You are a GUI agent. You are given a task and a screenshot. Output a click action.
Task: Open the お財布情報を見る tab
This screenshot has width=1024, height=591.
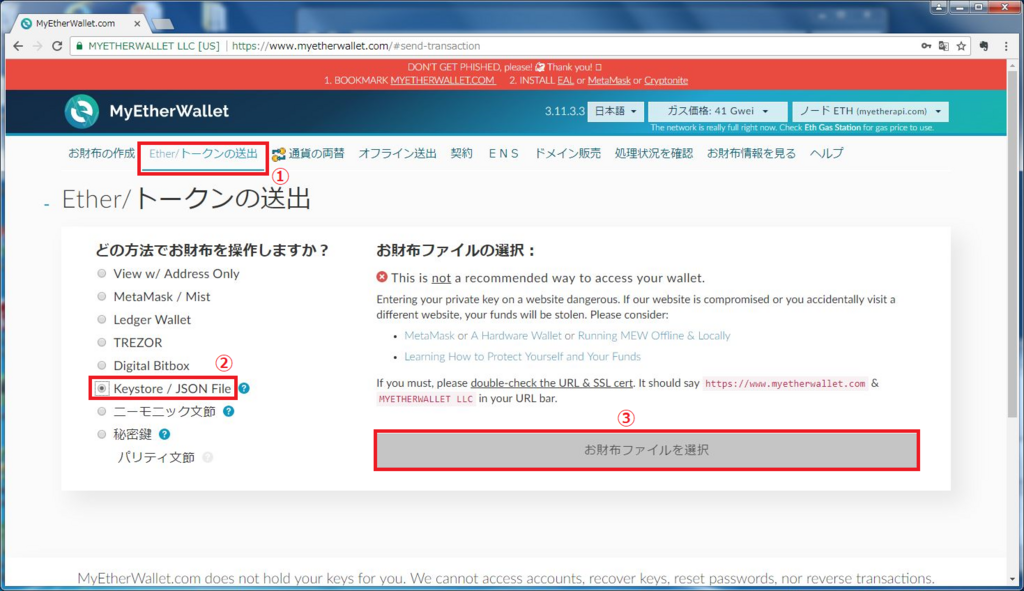click(751, 153)
